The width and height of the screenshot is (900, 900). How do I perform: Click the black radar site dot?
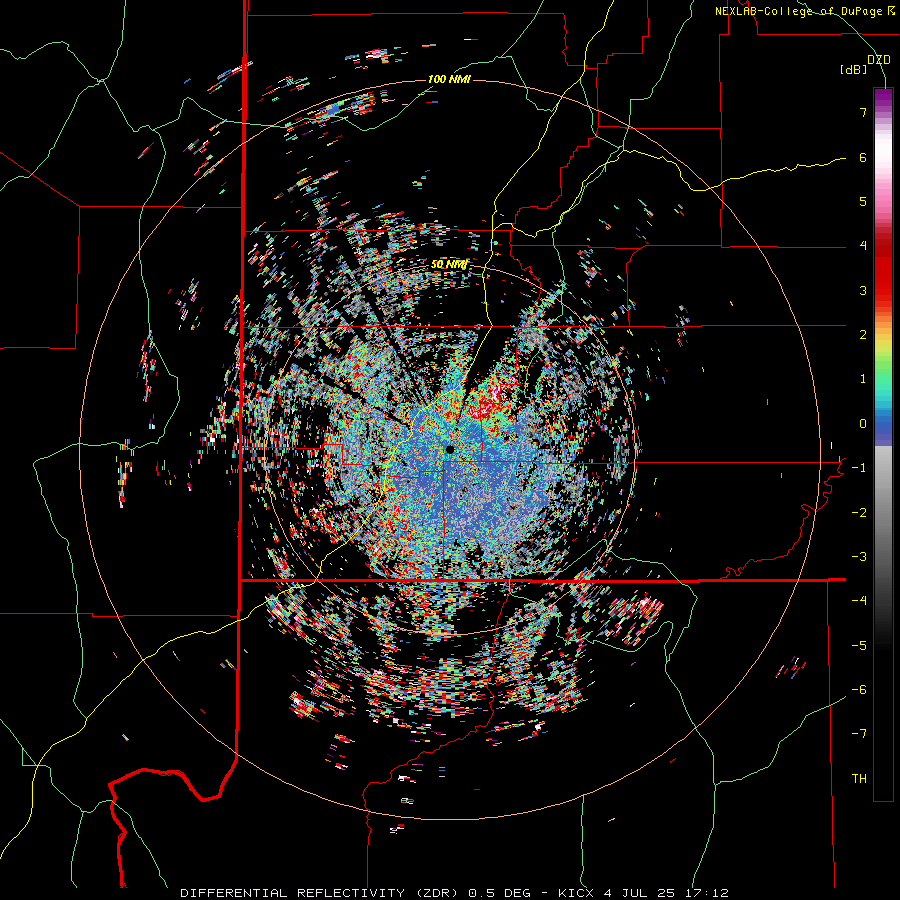click(x=449, y=449)
